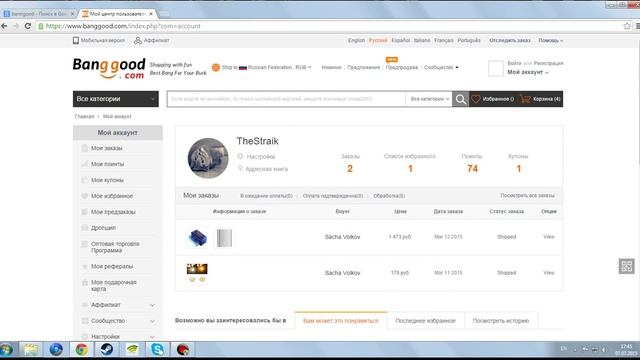Open Мои заказы in sidebar

pos(107,148)
